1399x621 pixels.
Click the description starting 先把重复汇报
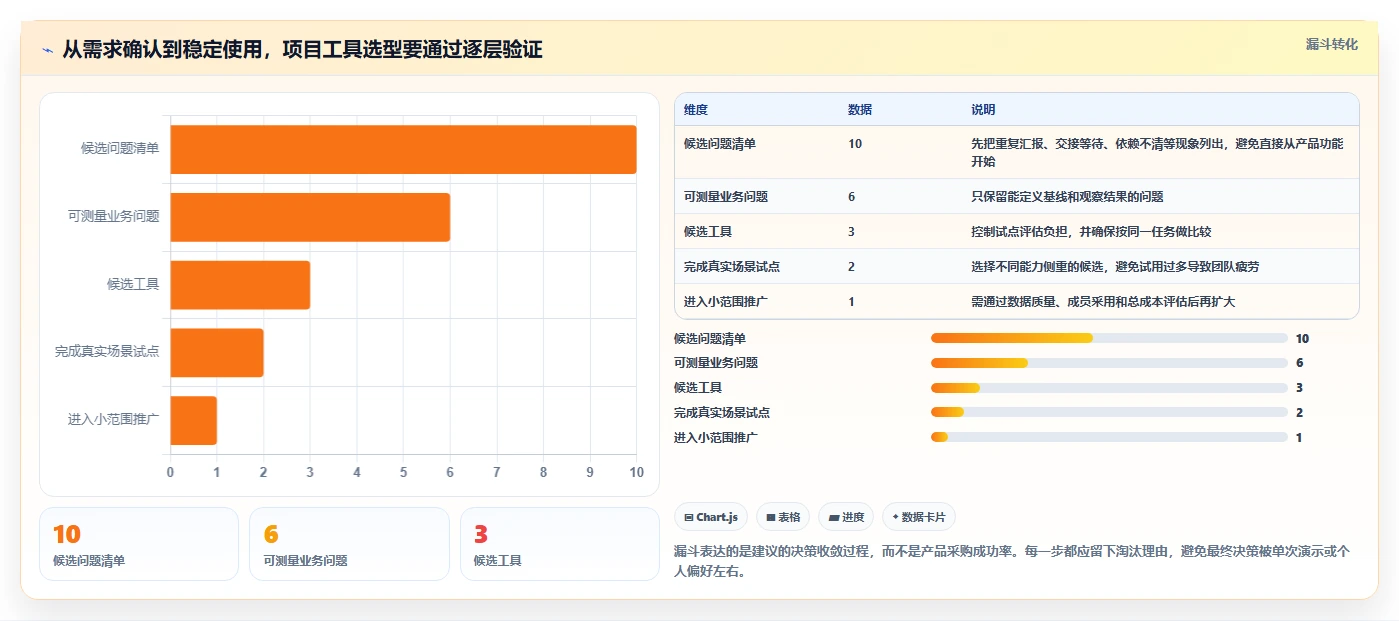pos(1157,152)
